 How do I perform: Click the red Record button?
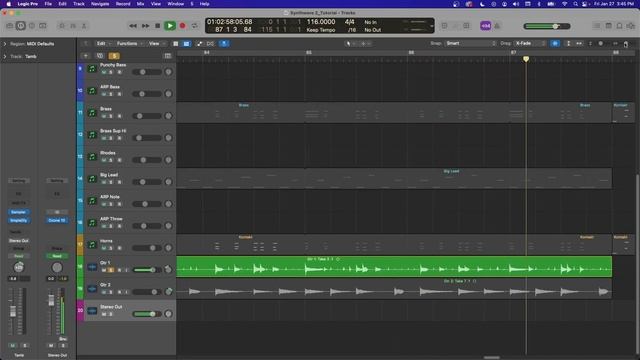[182, 26]
